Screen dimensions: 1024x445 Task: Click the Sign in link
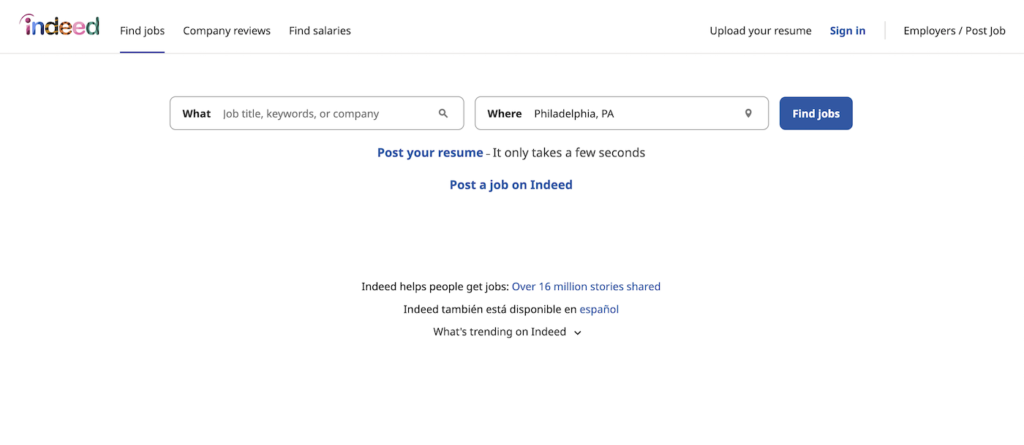point(848,31)
